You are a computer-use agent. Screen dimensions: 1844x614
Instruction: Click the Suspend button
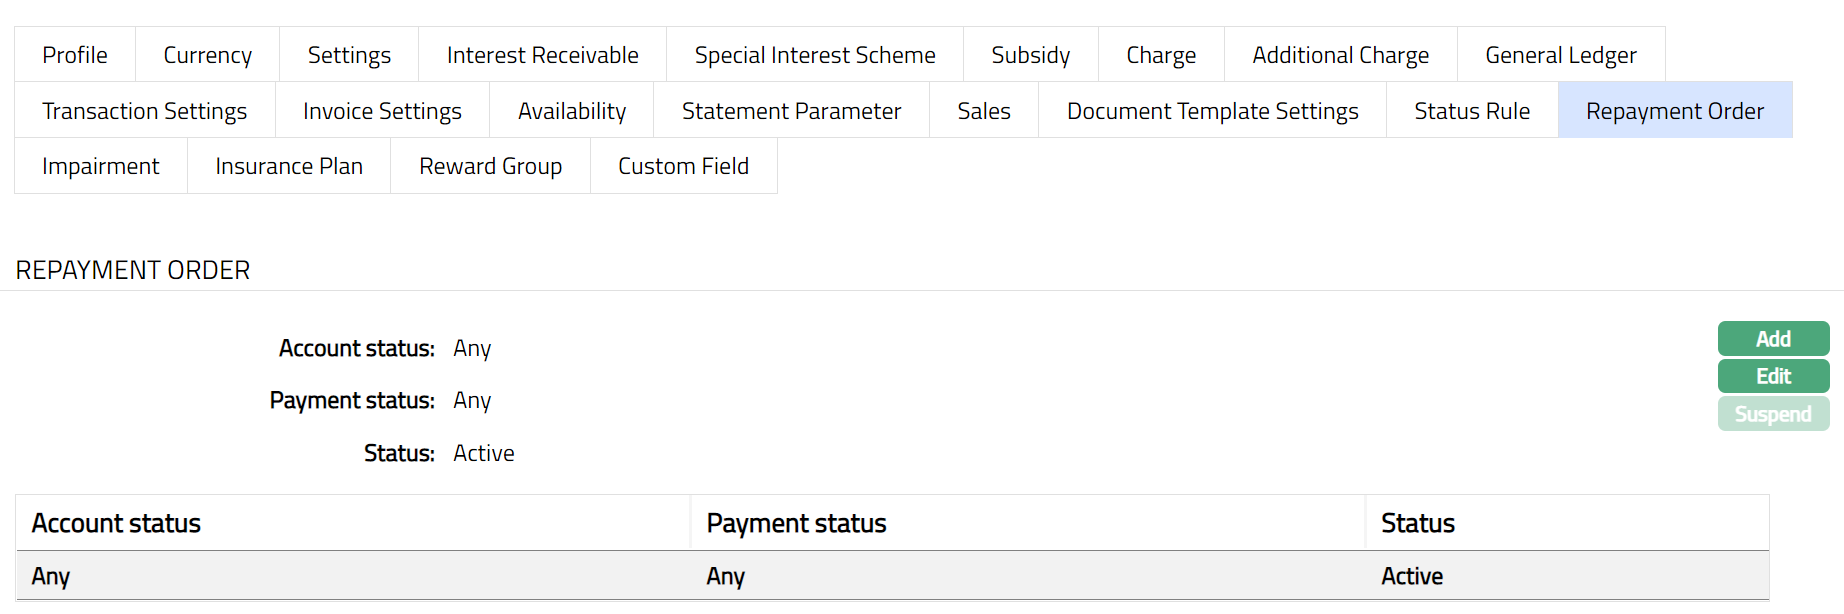1773,414
